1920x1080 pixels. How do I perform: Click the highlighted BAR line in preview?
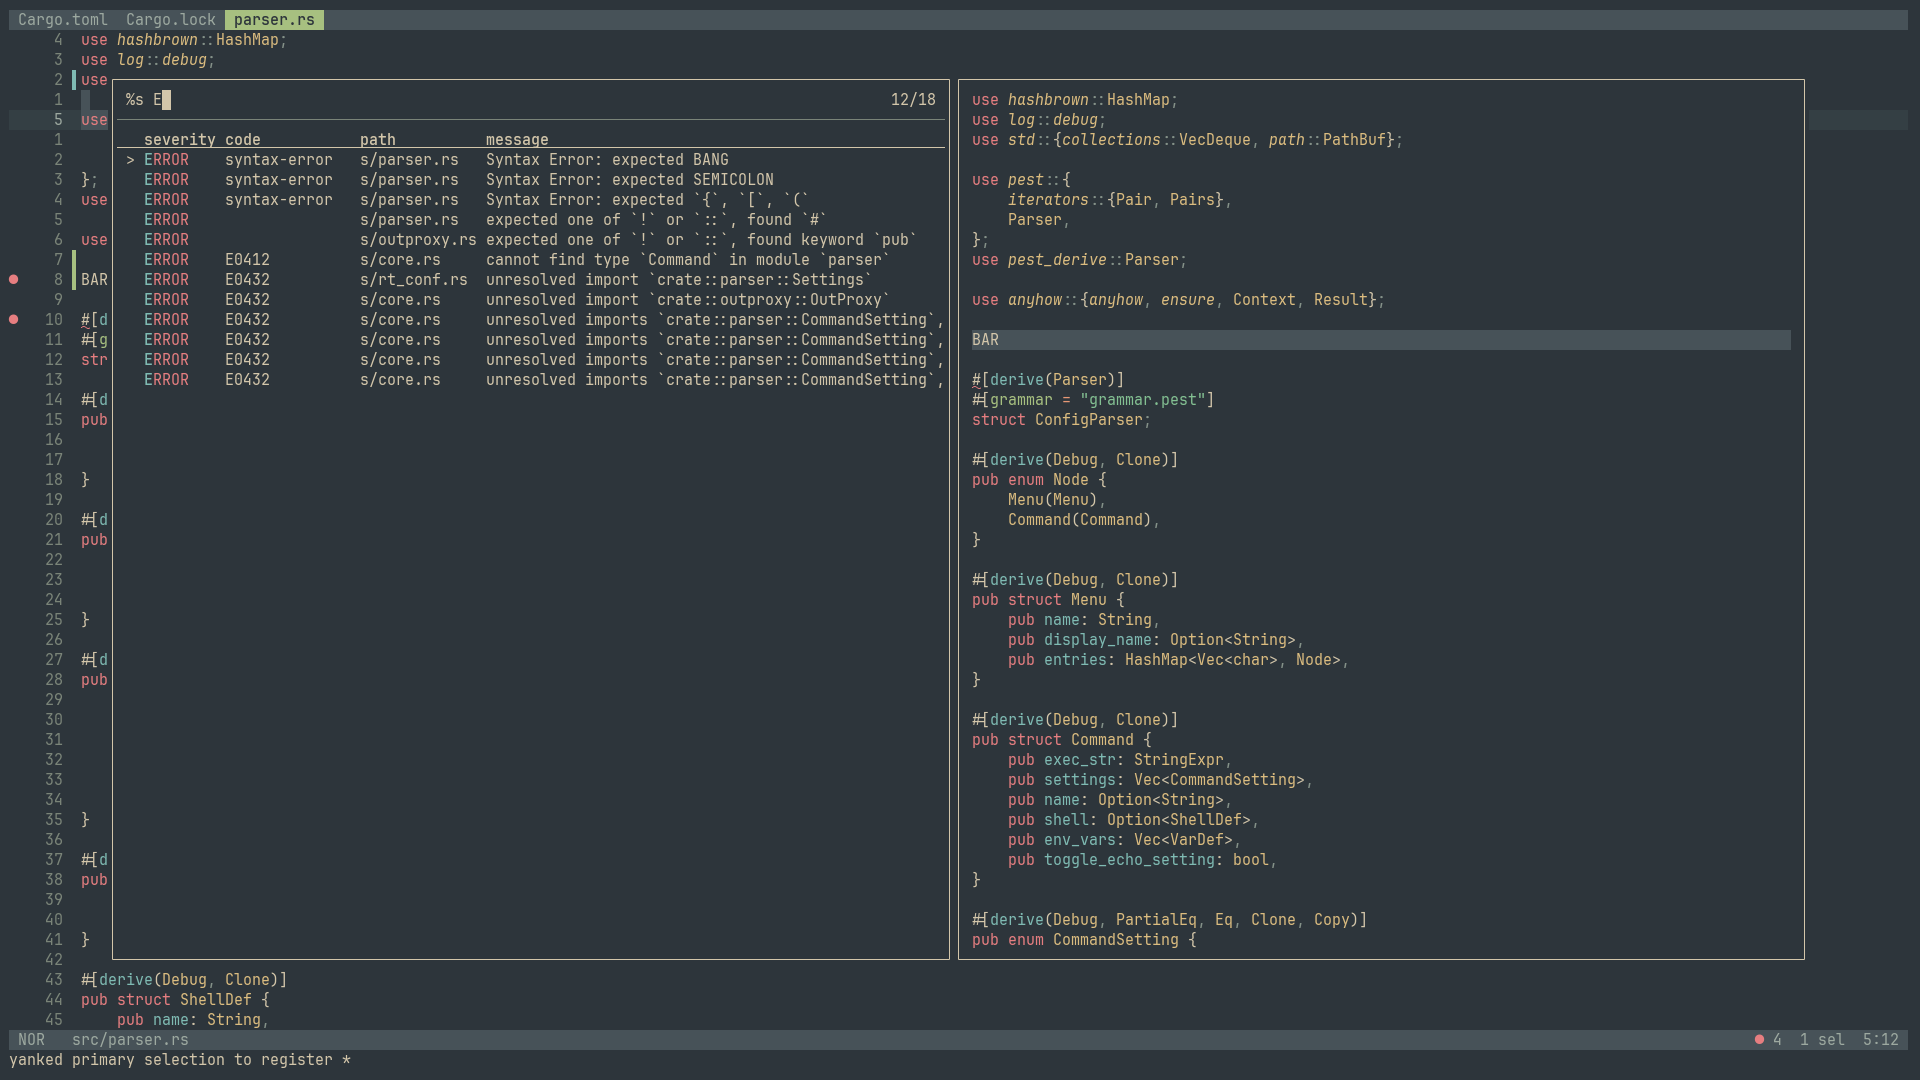point(1381,340)
